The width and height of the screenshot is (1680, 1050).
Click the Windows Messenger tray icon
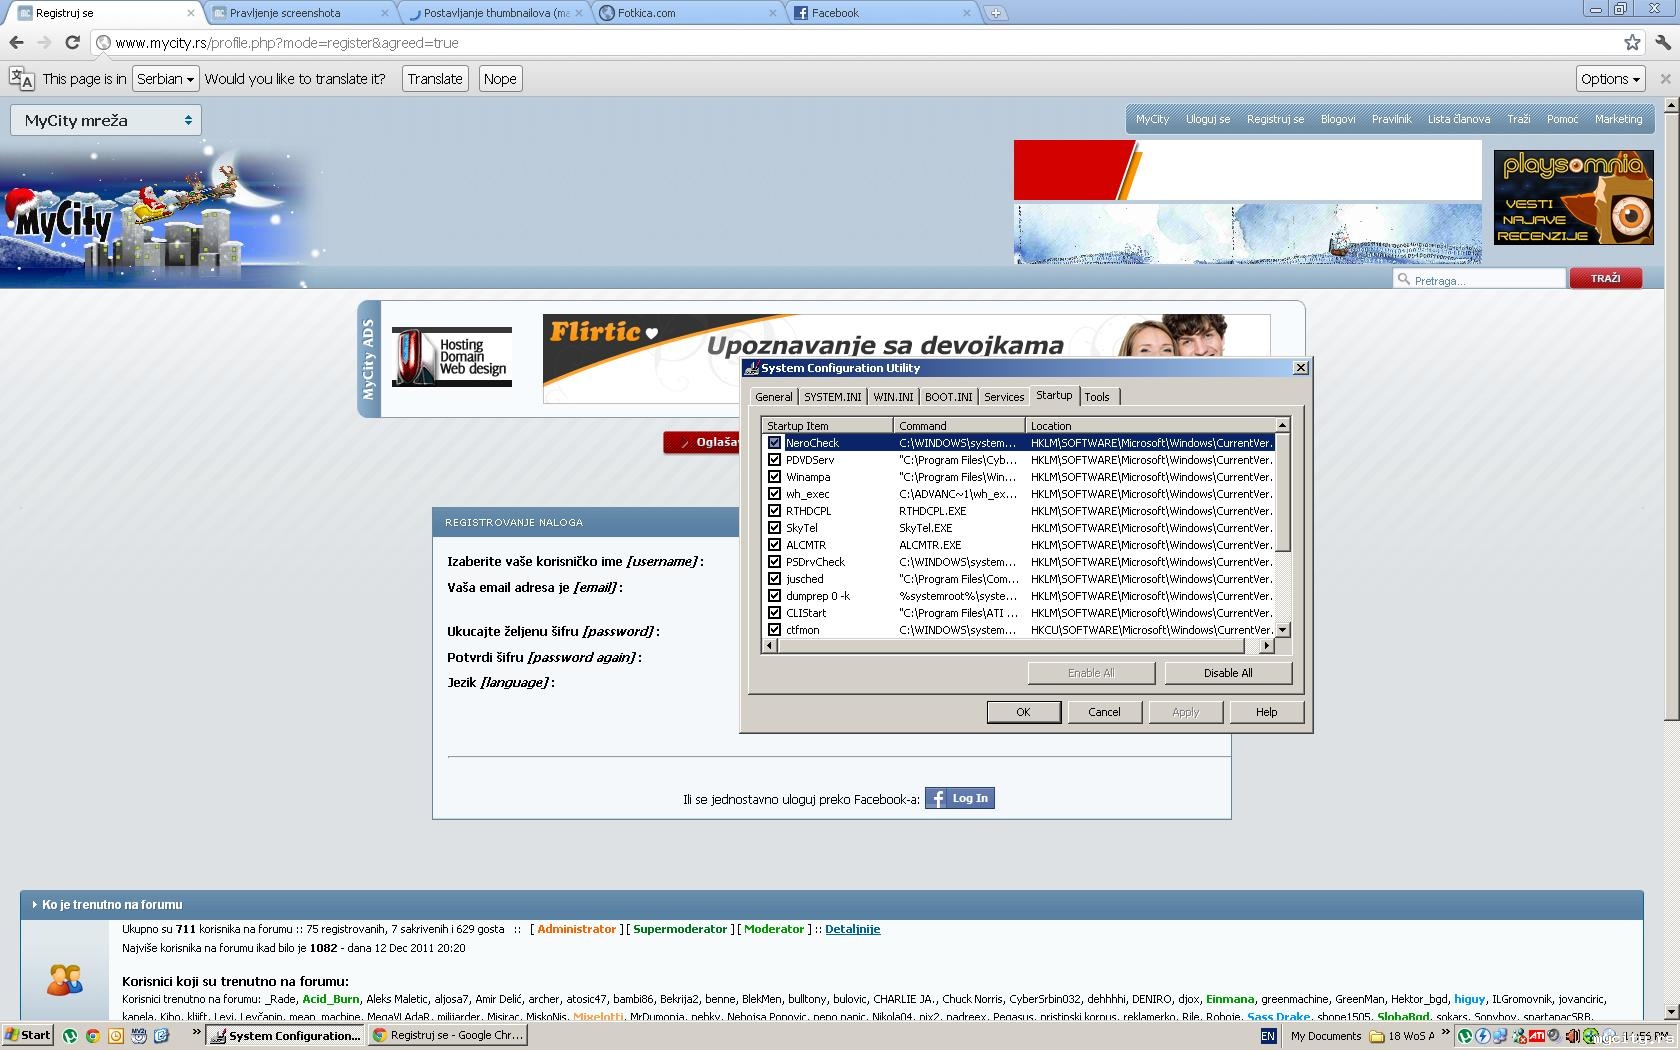pyautogui.click(x=1519, y=1036)
